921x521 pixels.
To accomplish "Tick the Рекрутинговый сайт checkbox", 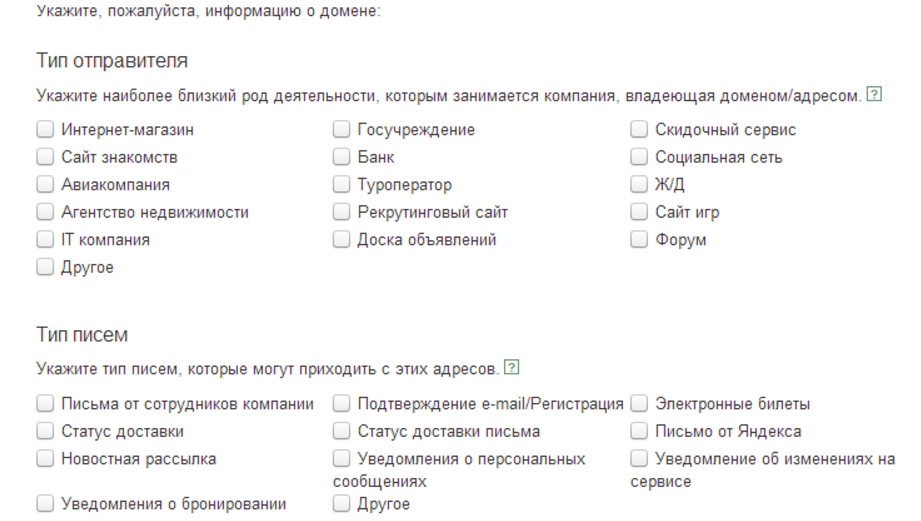I will point(342,212).
